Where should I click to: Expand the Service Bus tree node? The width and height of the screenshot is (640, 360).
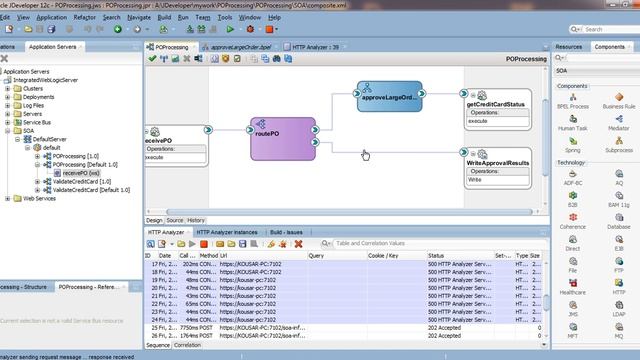(x=7, y=122)
